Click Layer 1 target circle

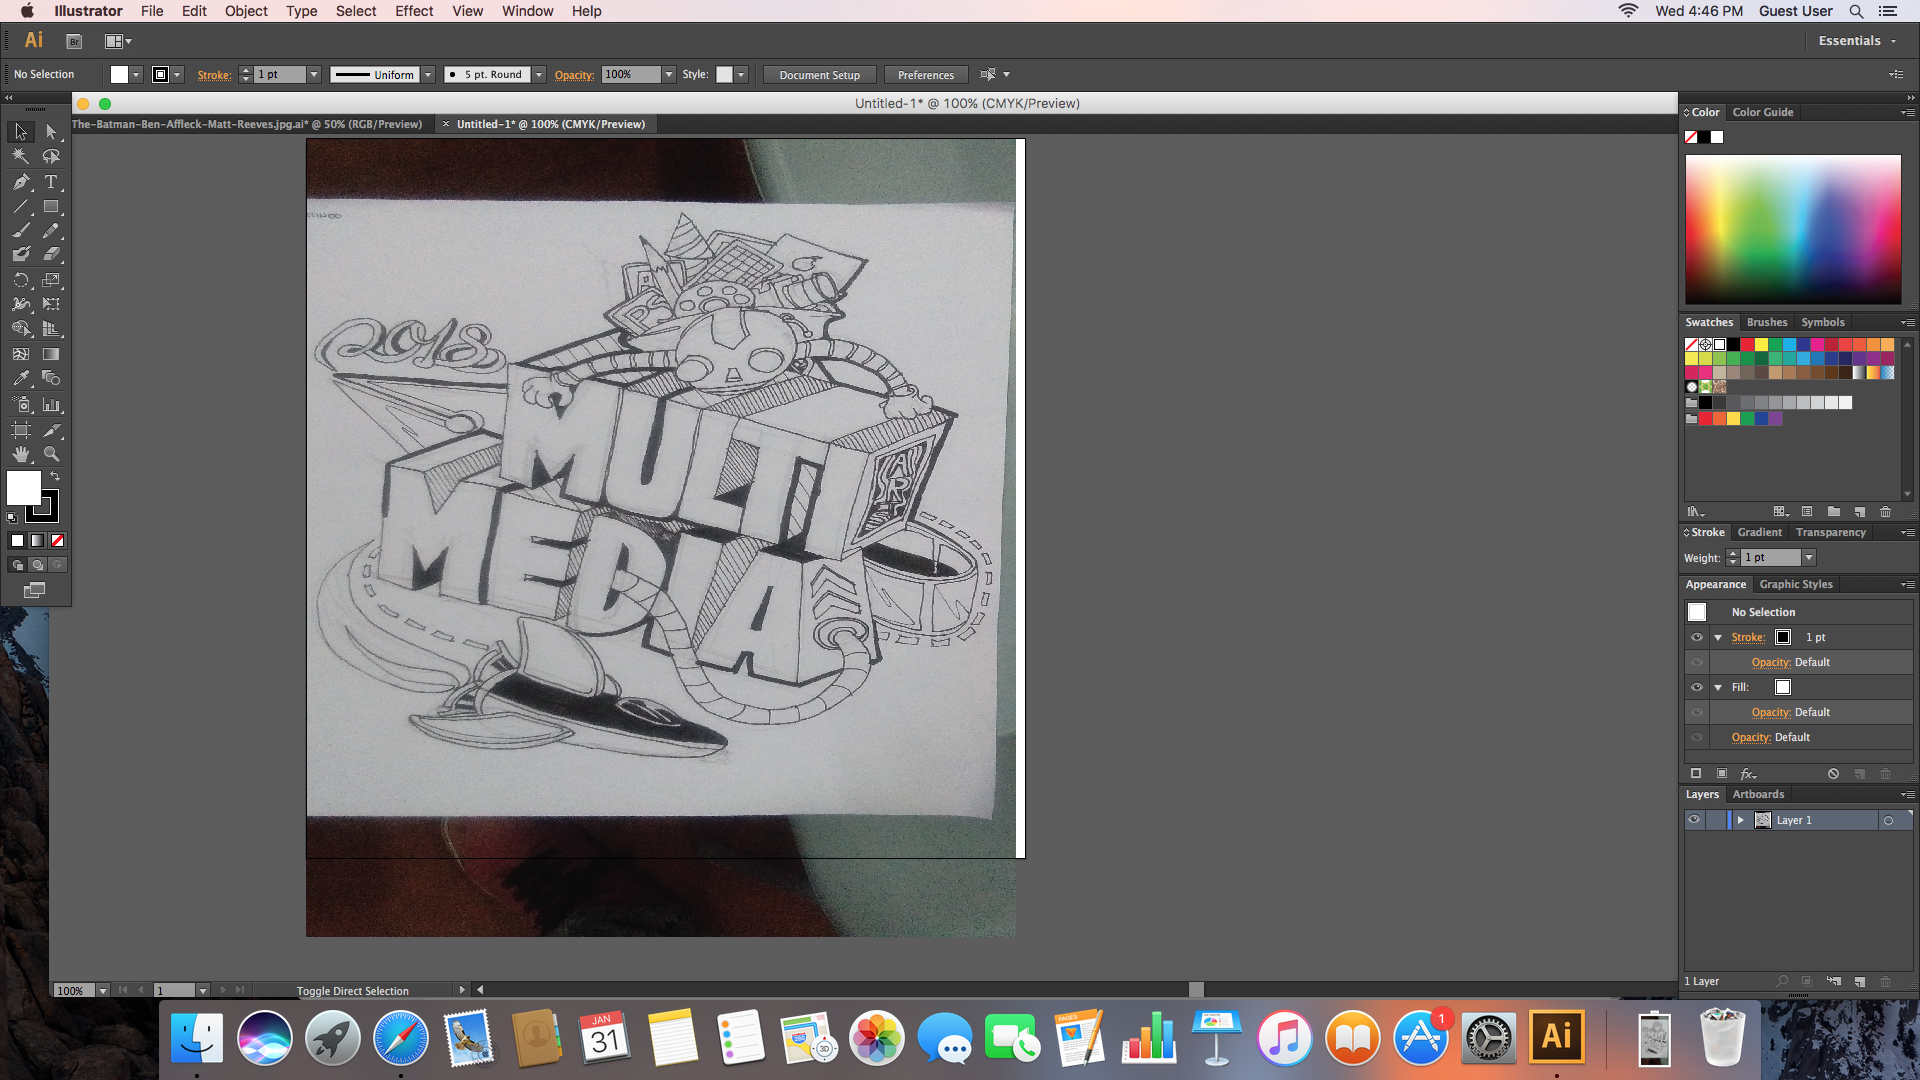click(x=1888, y=820)
